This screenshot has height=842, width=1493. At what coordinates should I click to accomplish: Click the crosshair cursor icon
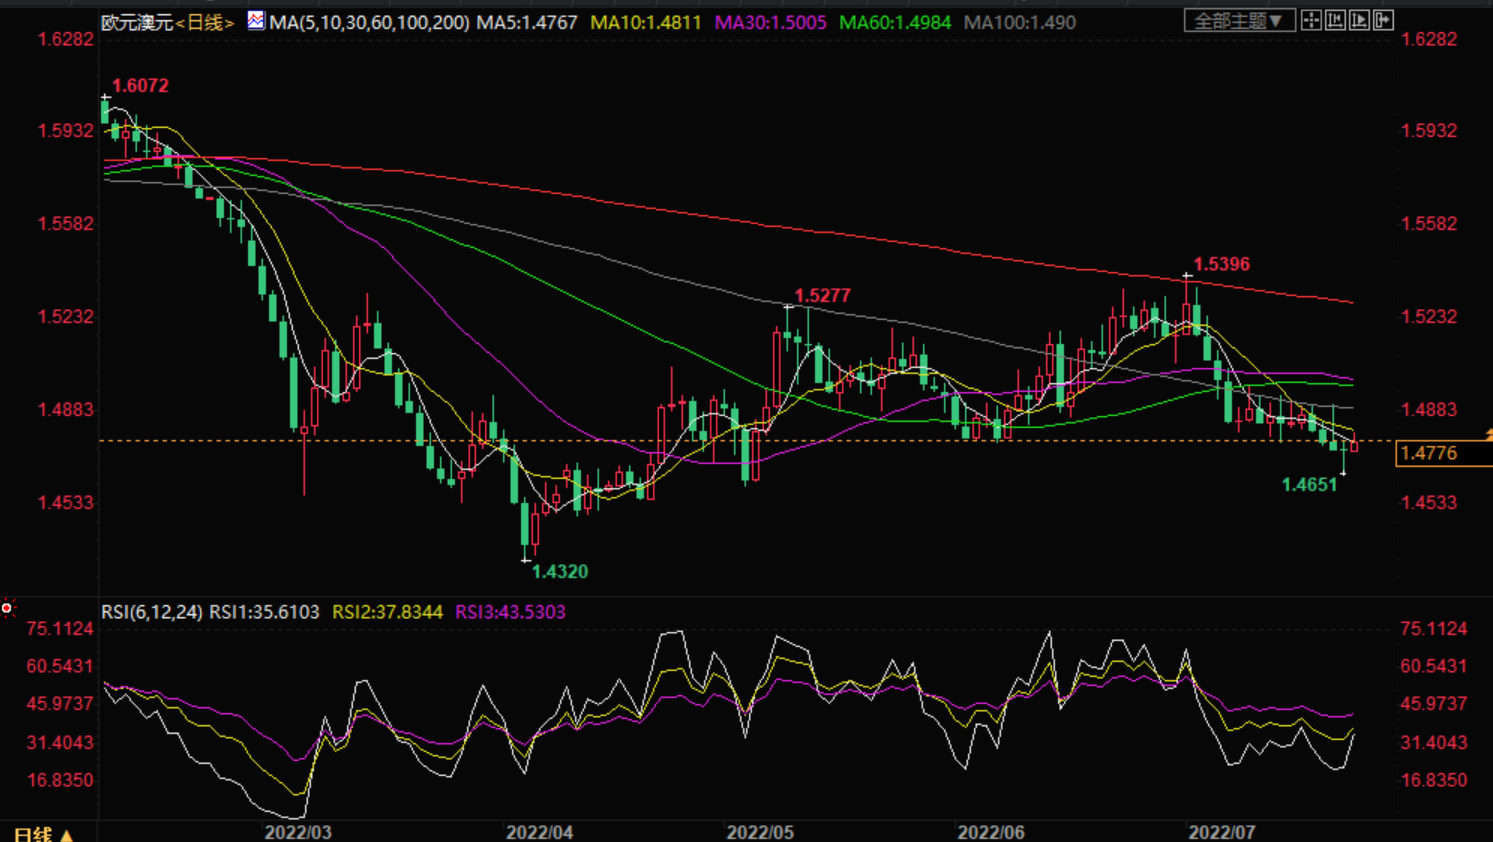pyautogui.click(x=1311, y=20)
